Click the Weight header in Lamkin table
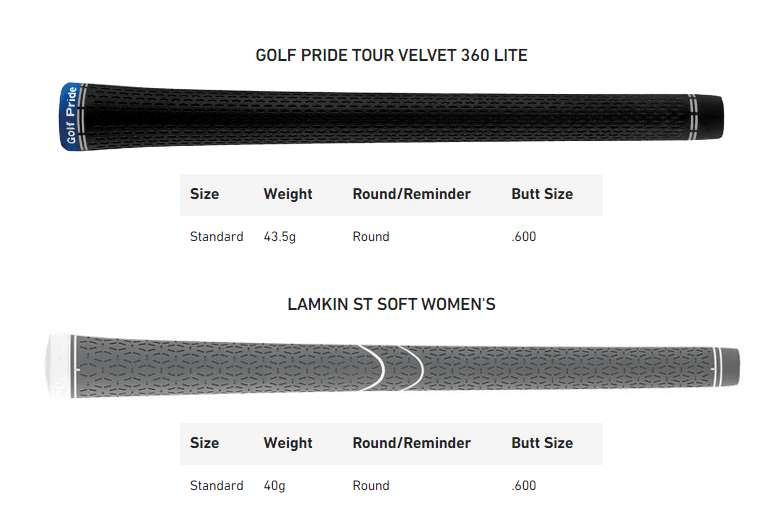 288,443
